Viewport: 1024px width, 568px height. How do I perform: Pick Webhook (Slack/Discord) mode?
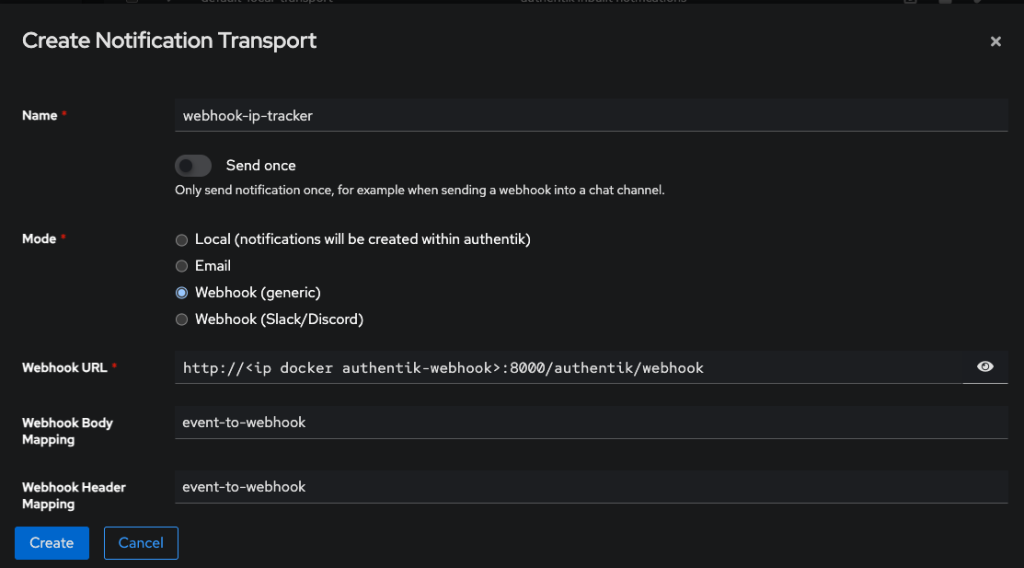tap(181, 320)
